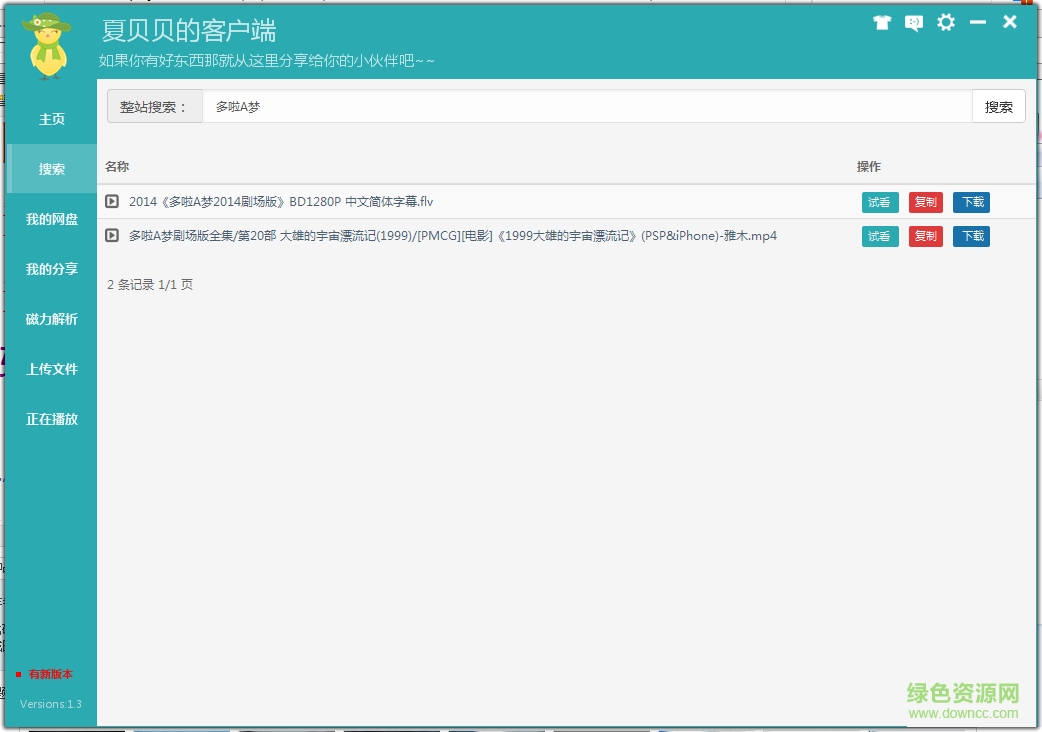Open 我的分享 from the sidebar

click(51, 269)
